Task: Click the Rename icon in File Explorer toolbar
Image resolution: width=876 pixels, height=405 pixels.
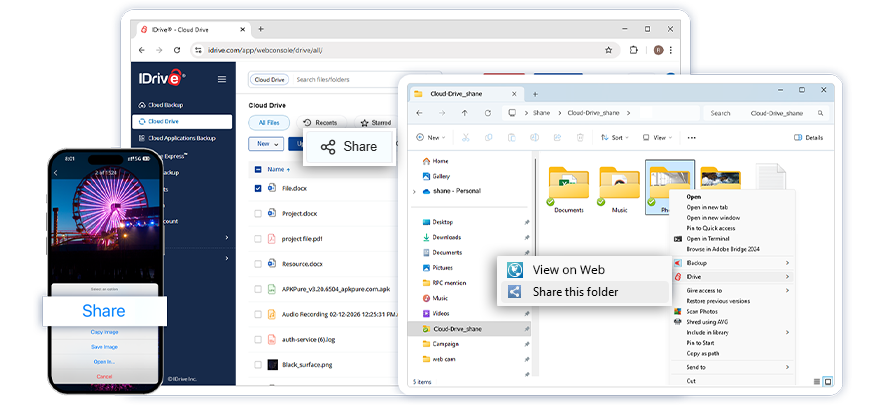Action: tap(534, 137)
